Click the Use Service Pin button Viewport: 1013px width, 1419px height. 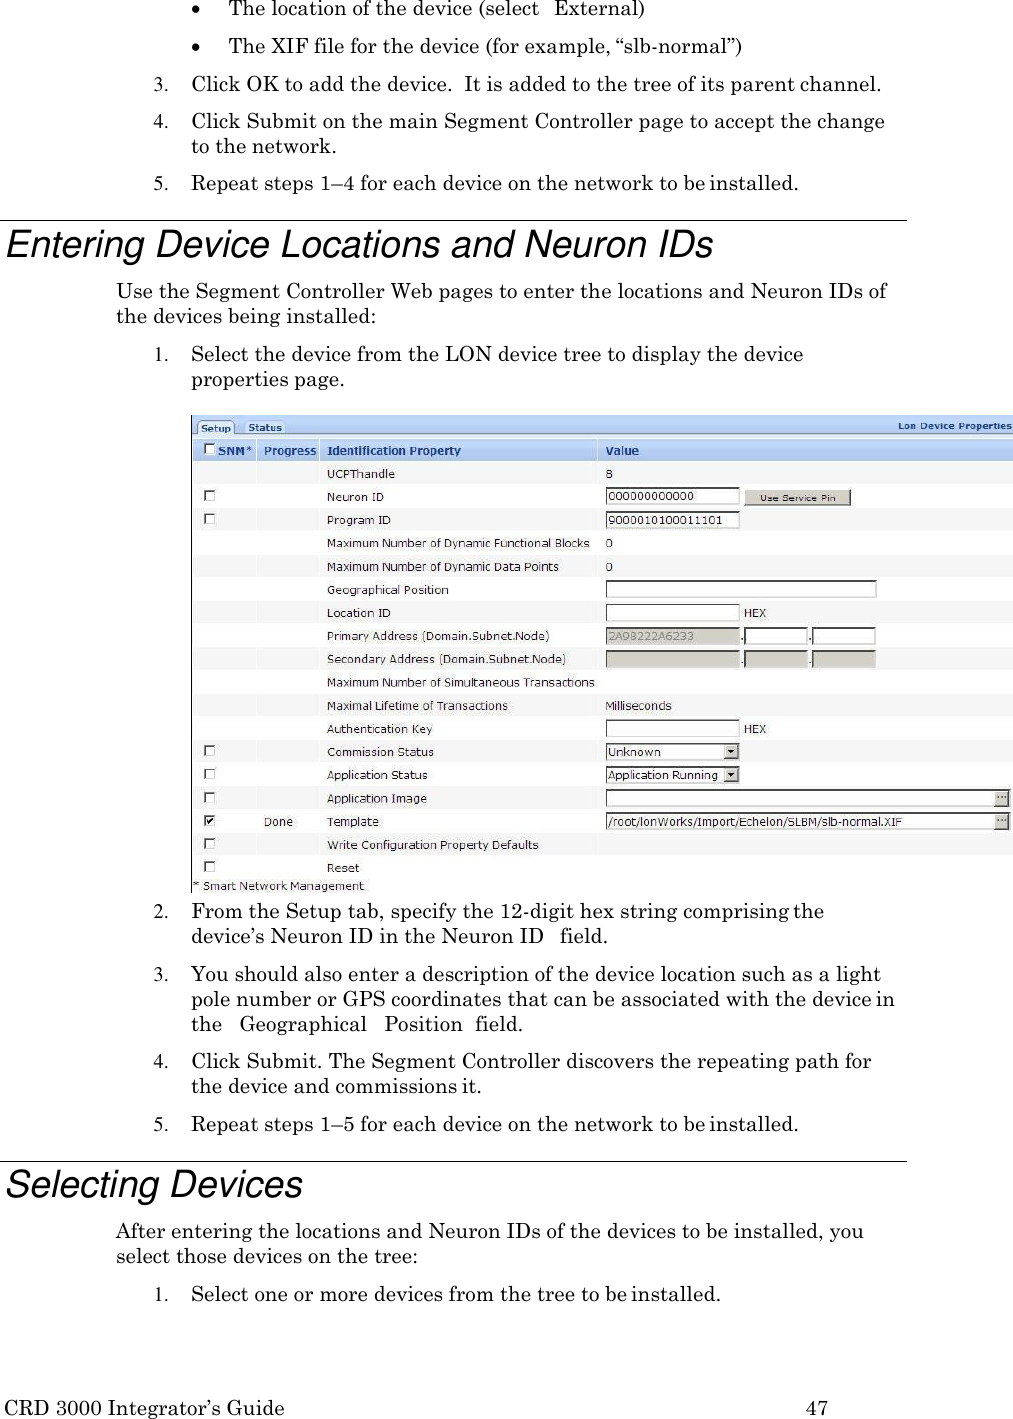(796, 497)
